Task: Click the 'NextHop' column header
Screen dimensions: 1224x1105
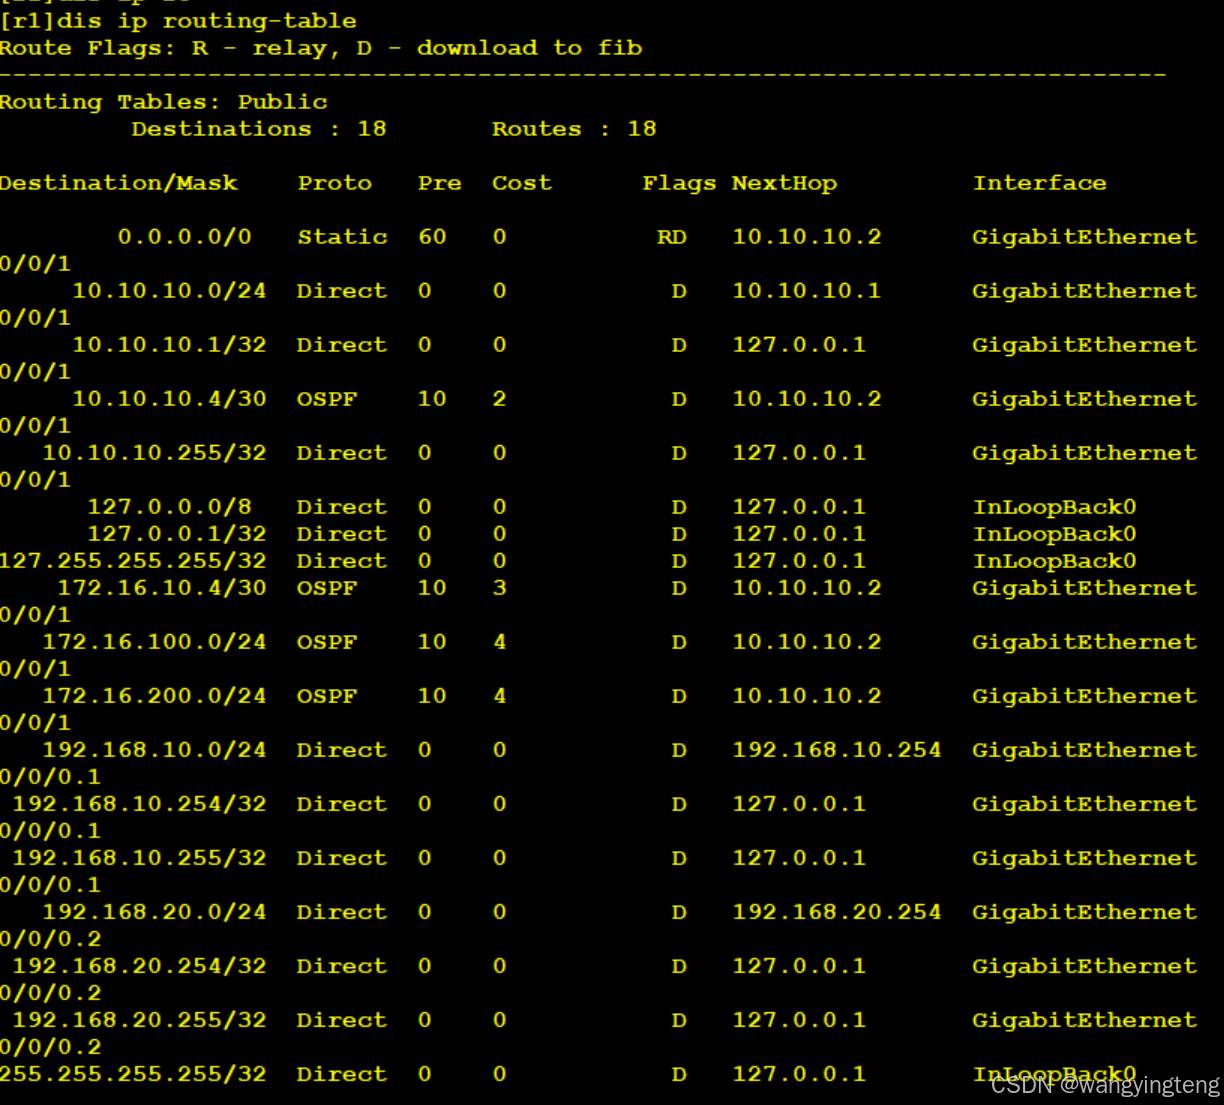Action: pyautogui.click(x=784, y=182)
